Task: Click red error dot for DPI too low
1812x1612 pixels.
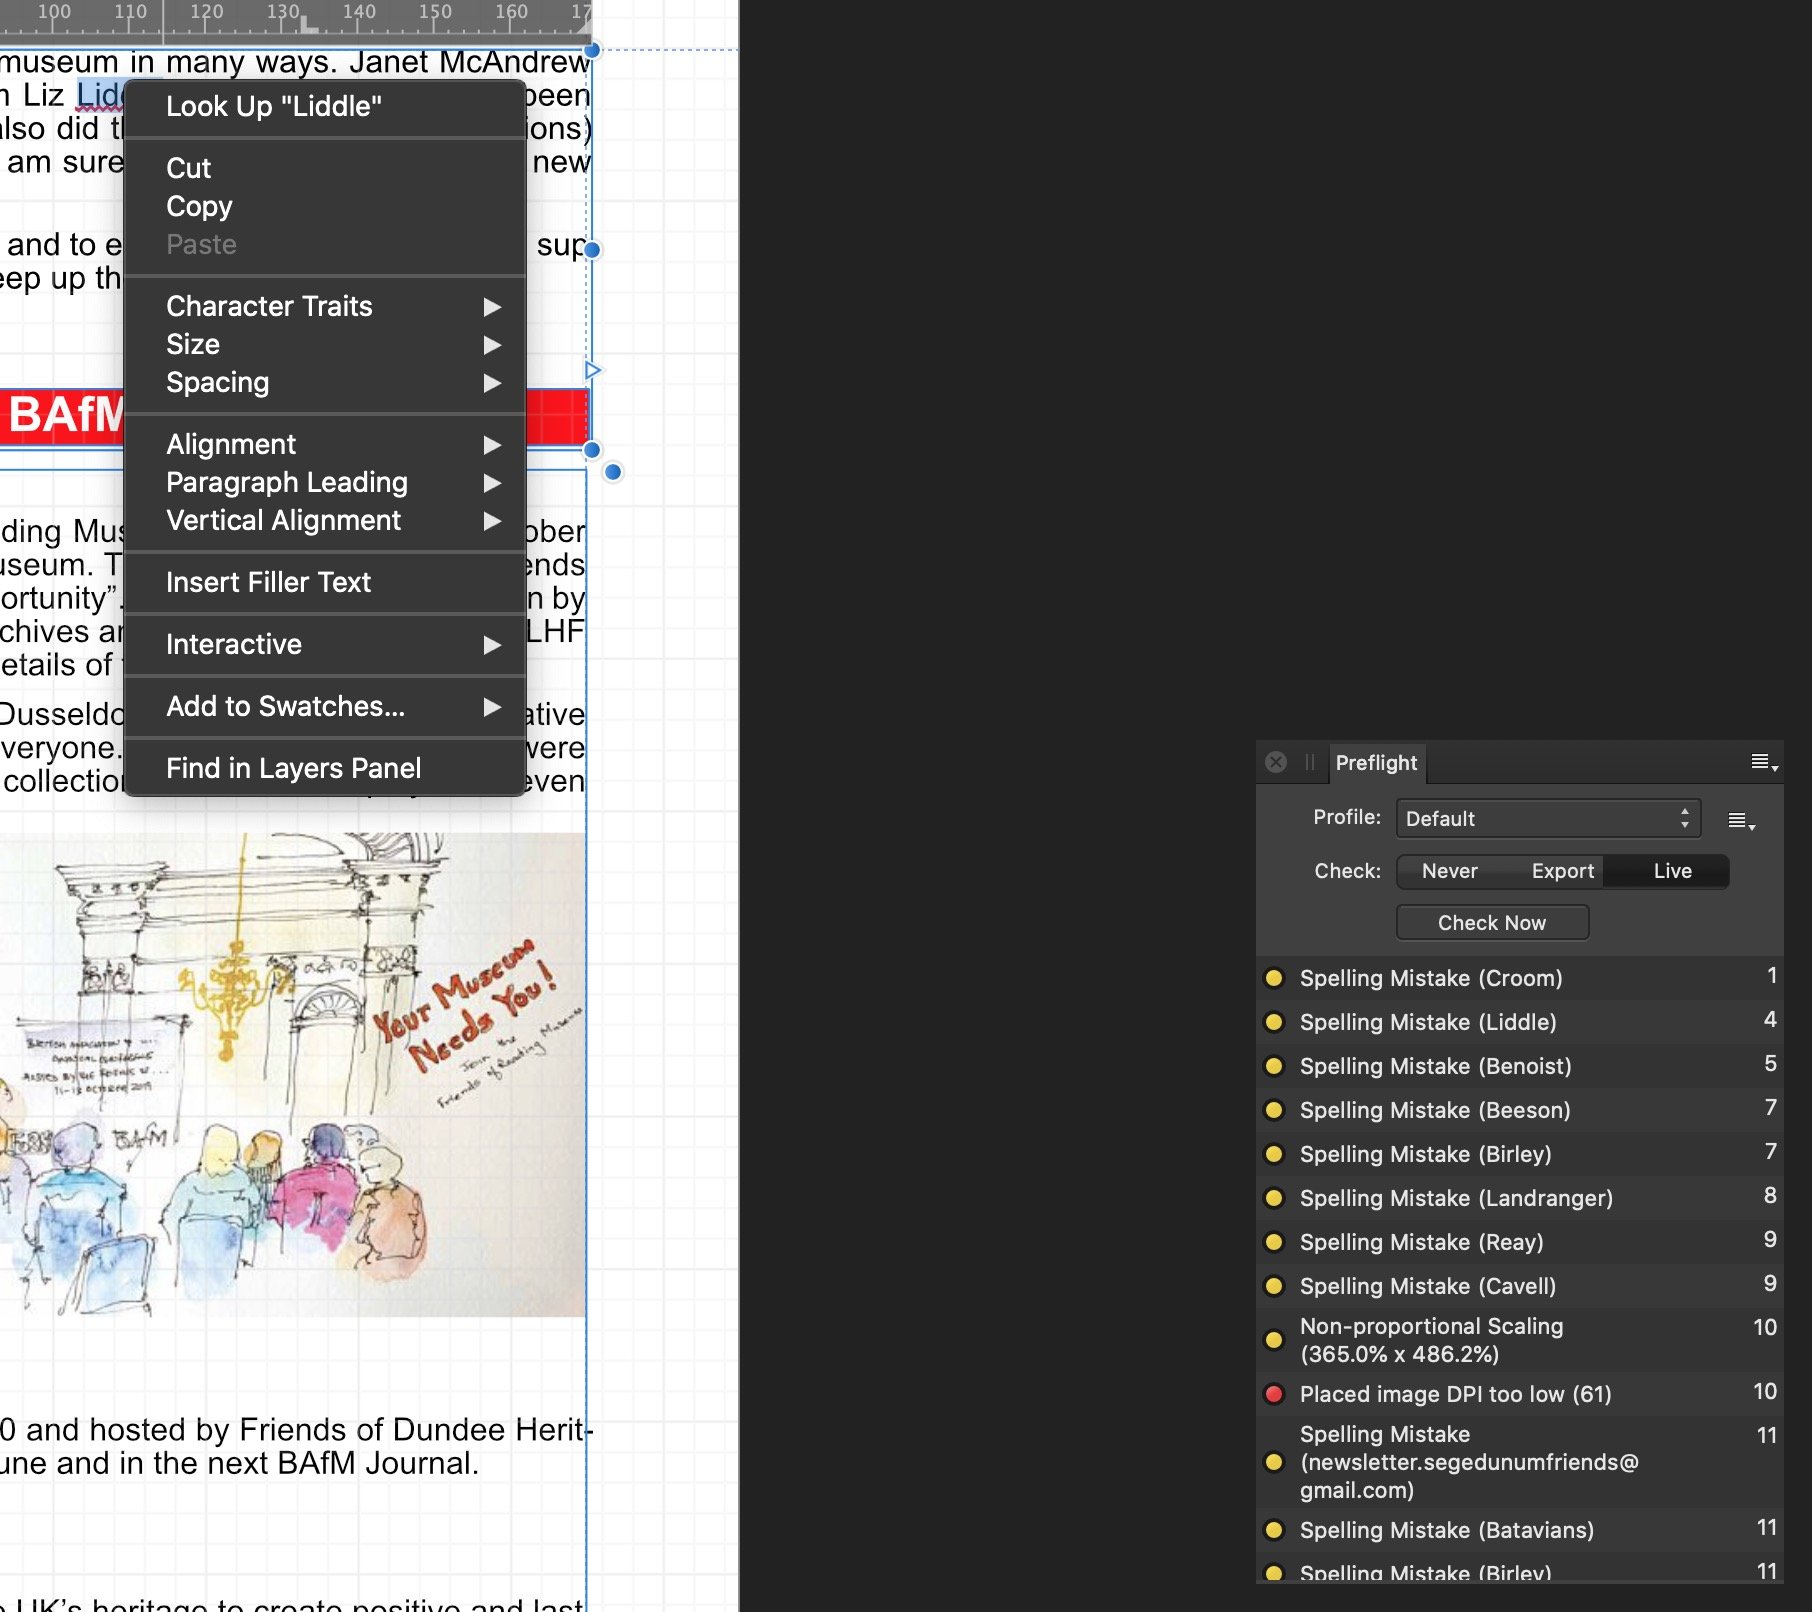Action: (1274, 1394)
